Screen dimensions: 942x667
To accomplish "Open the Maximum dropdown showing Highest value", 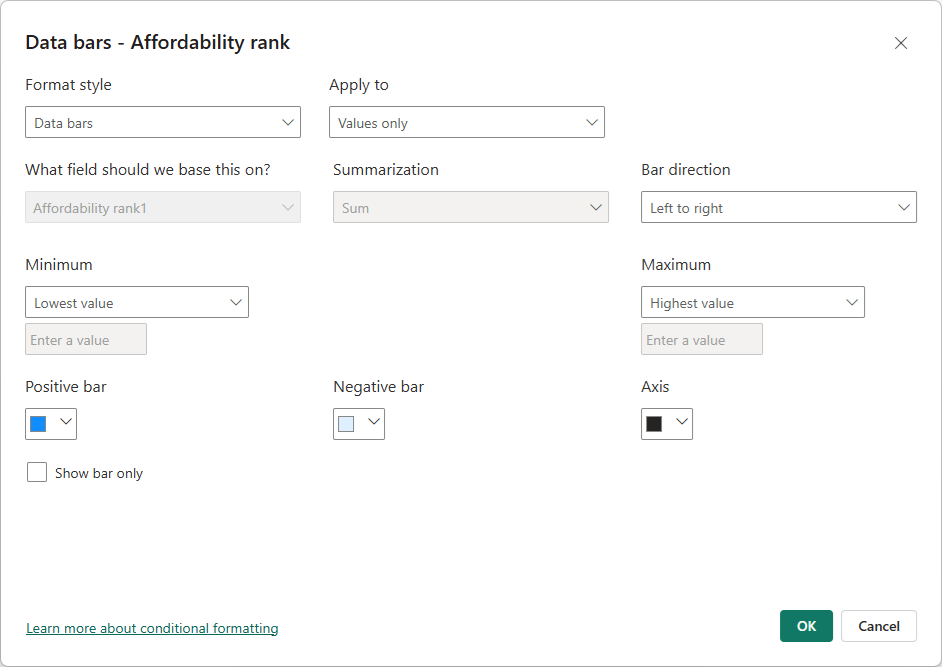I will 752,302.
